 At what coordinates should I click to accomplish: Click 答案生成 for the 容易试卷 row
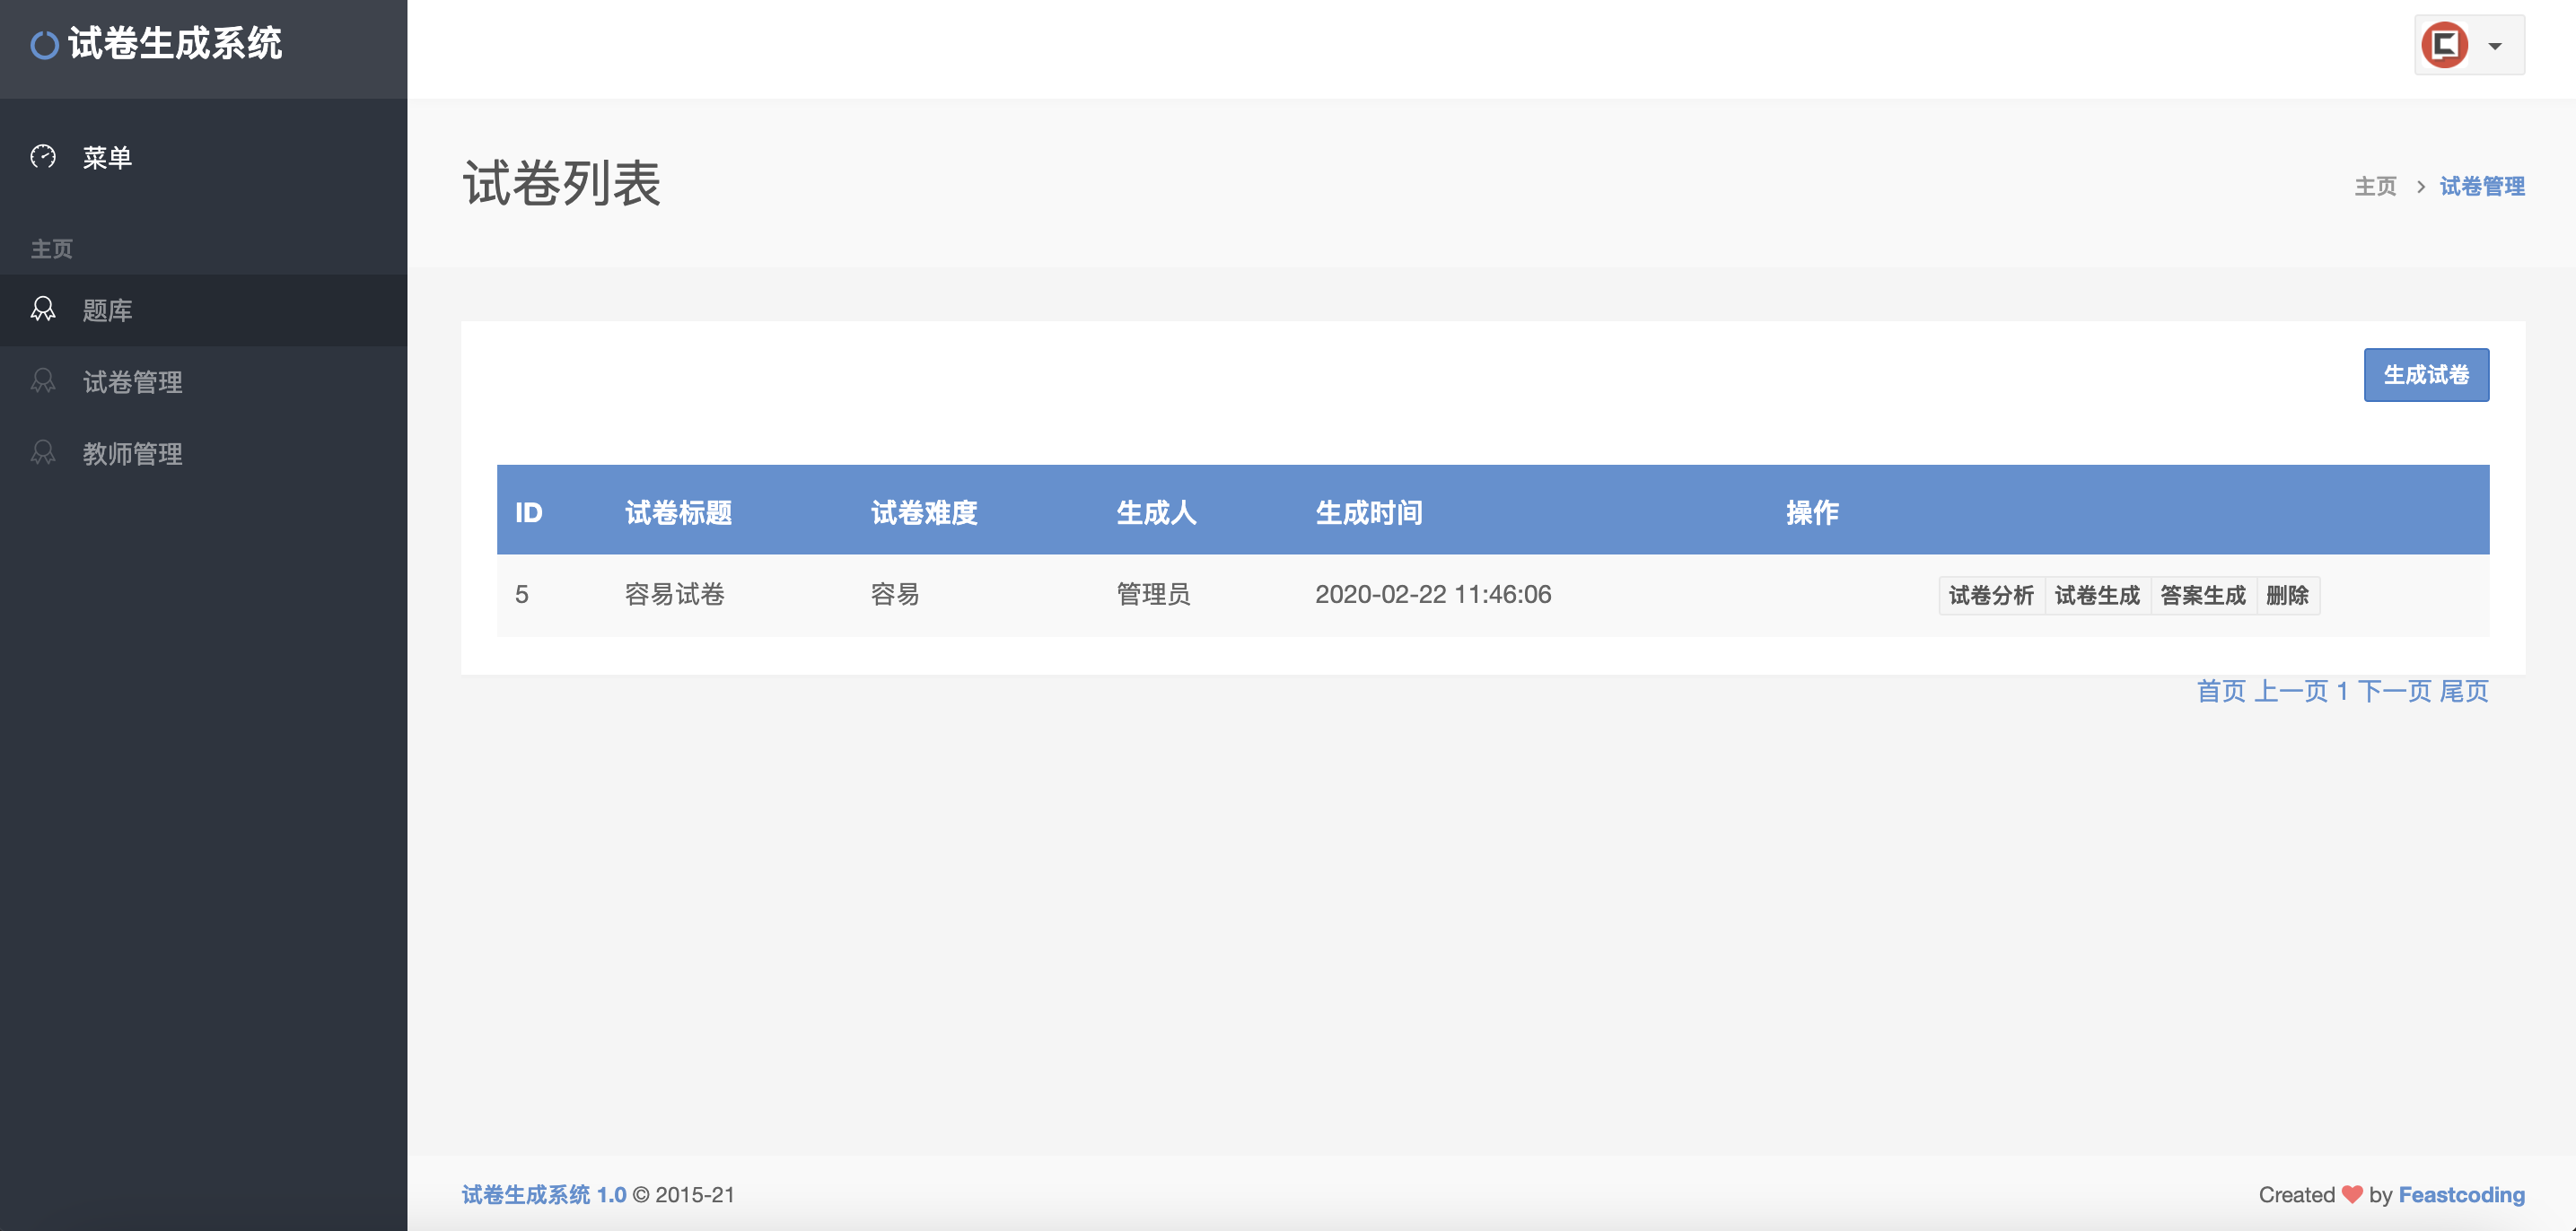pos(2203,596)
